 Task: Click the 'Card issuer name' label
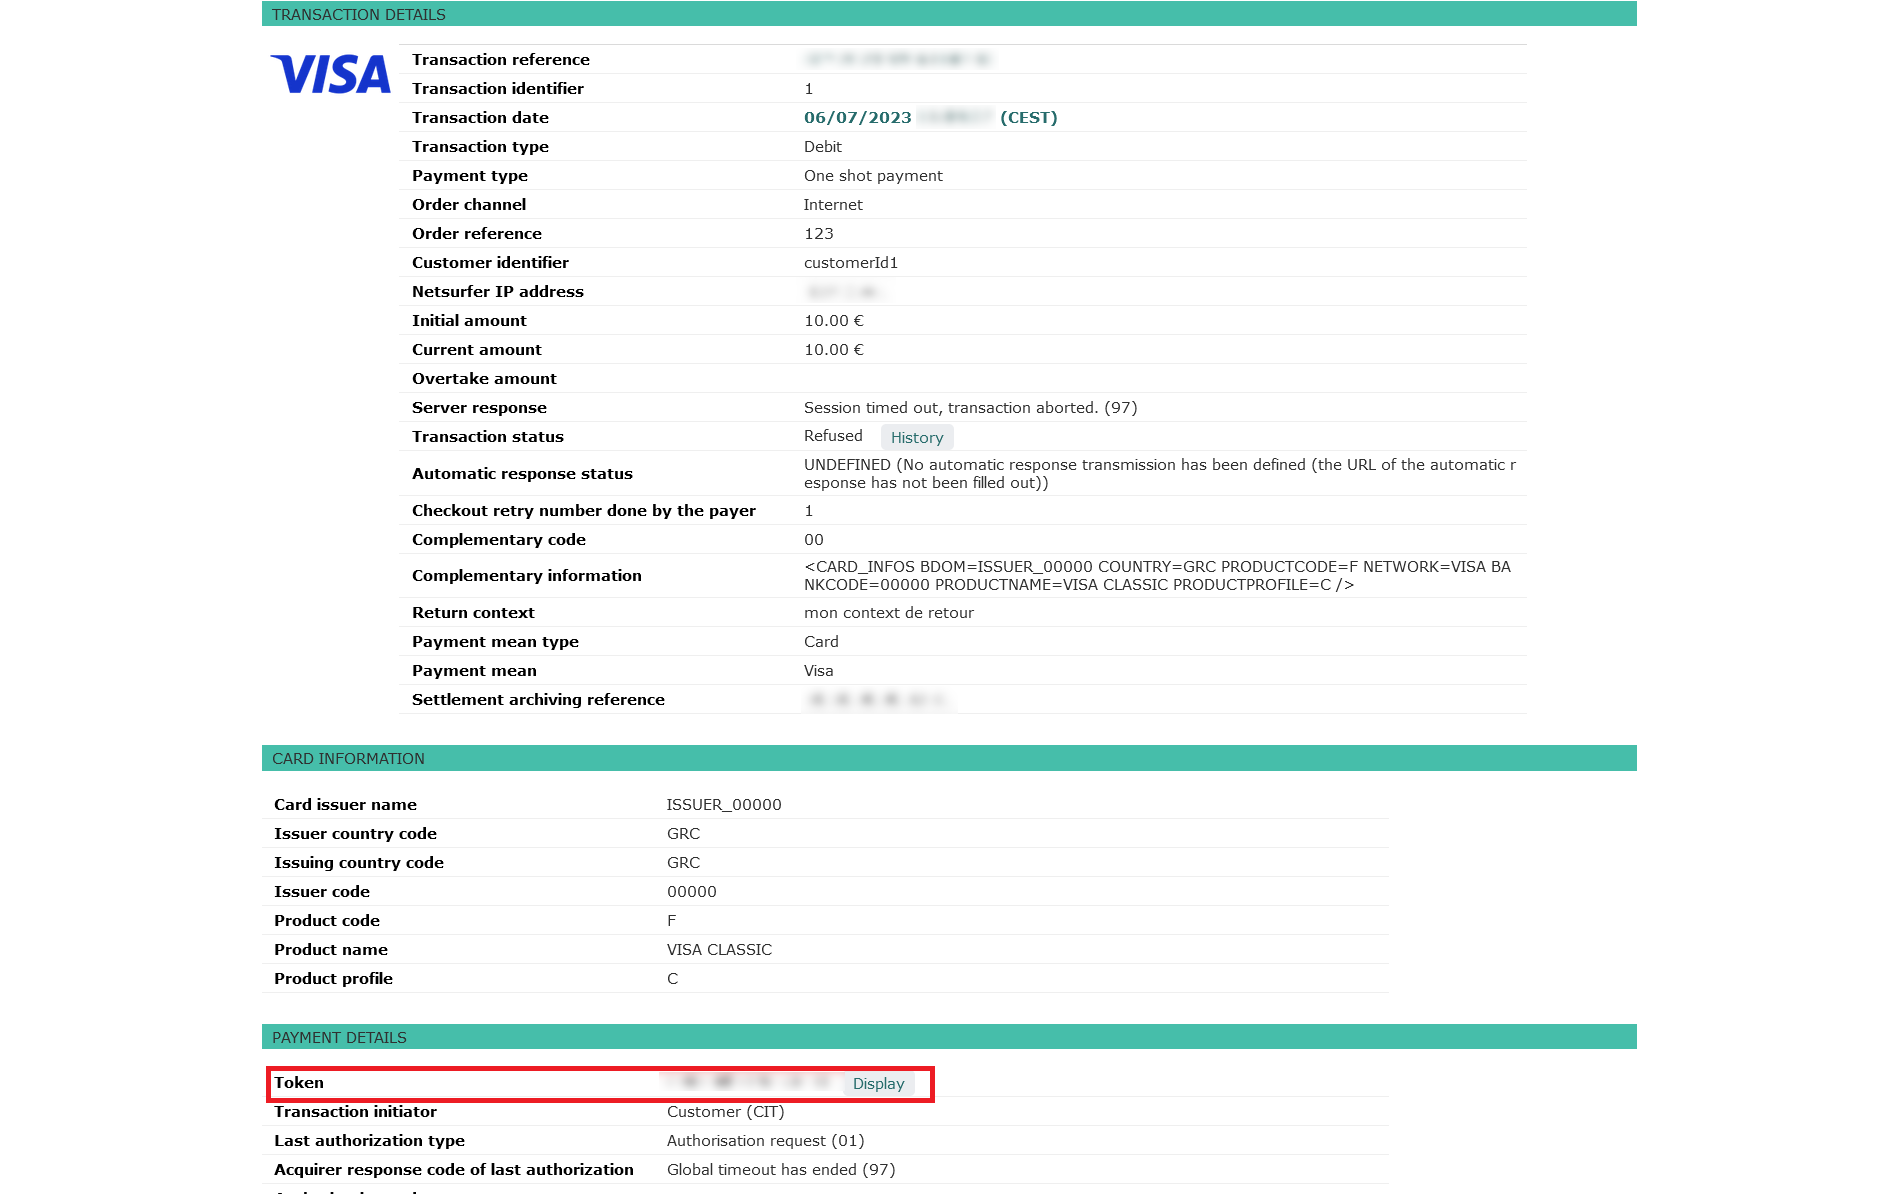tap(345, 805)
